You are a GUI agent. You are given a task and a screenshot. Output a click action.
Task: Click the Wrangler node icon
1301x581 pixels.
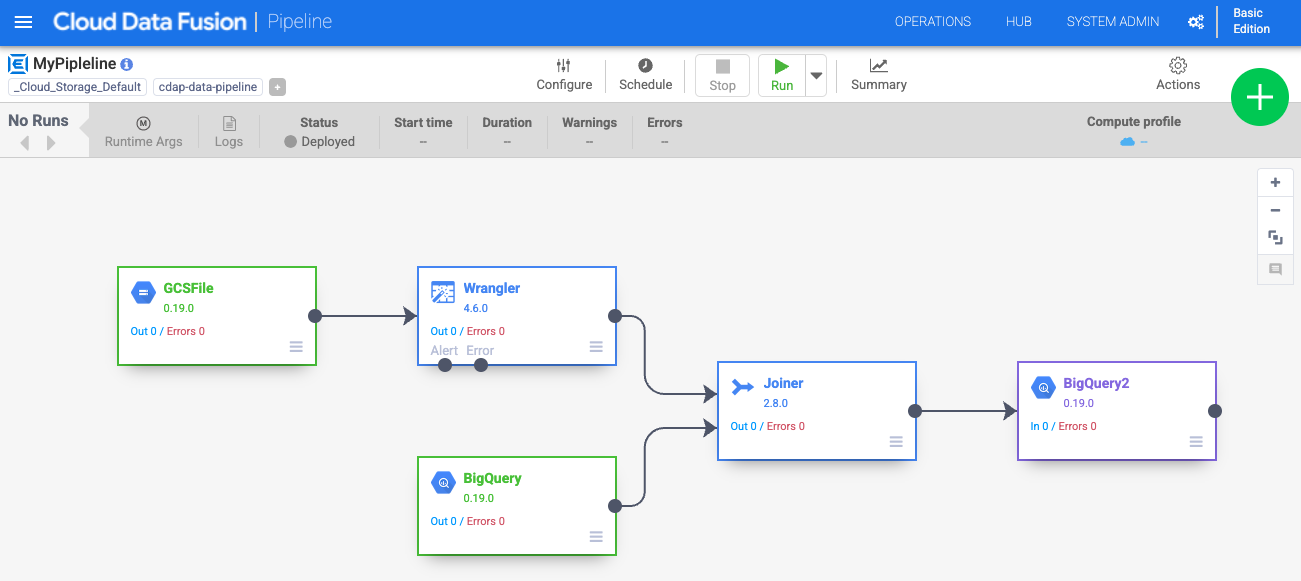pos(443,292)
